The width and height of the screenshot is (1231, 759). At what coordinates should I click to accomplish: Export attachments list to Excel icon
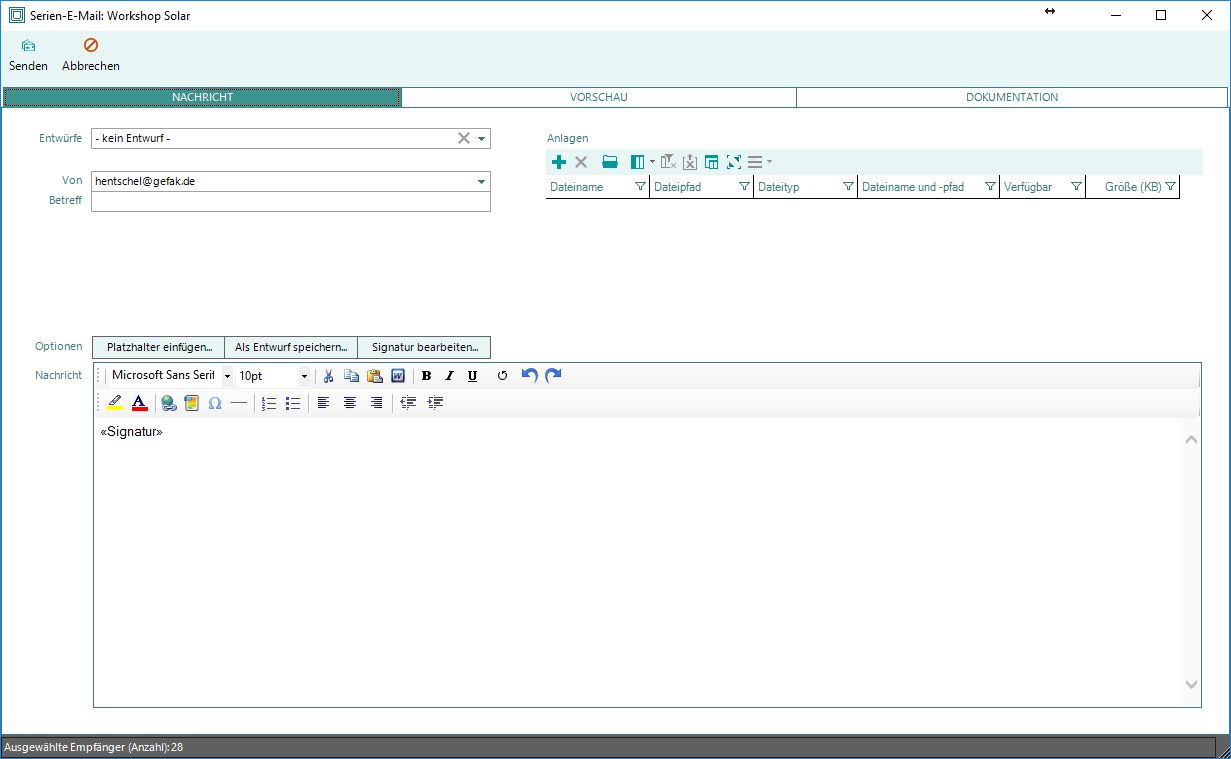[690, 162]
